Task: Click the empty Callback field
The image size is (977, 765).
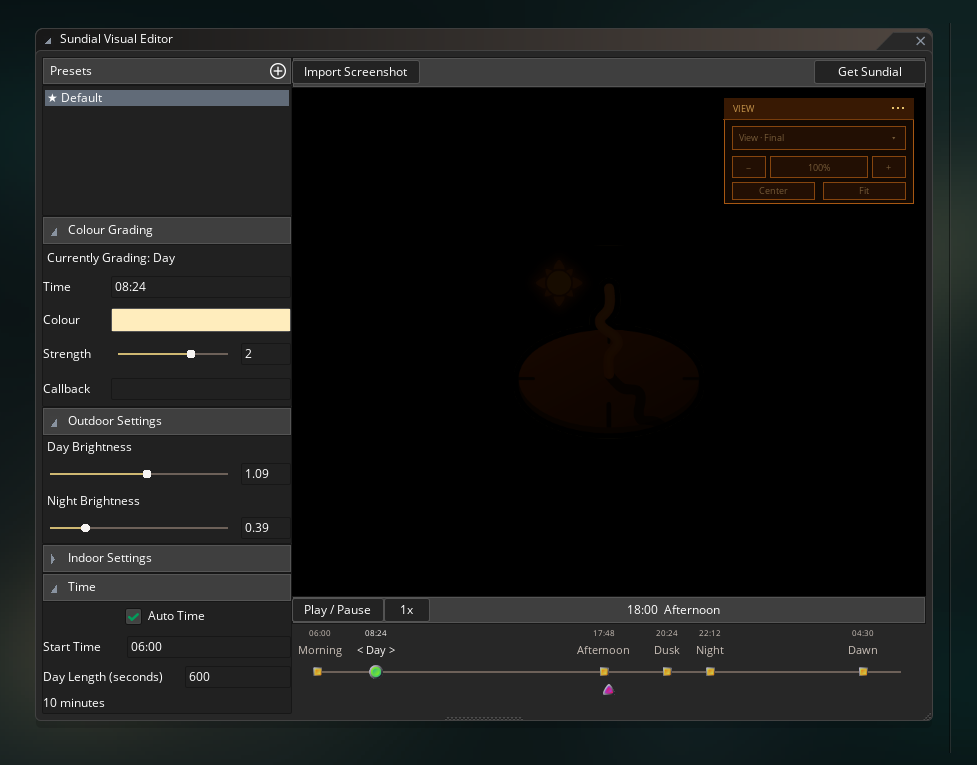Action: point(201,389)
